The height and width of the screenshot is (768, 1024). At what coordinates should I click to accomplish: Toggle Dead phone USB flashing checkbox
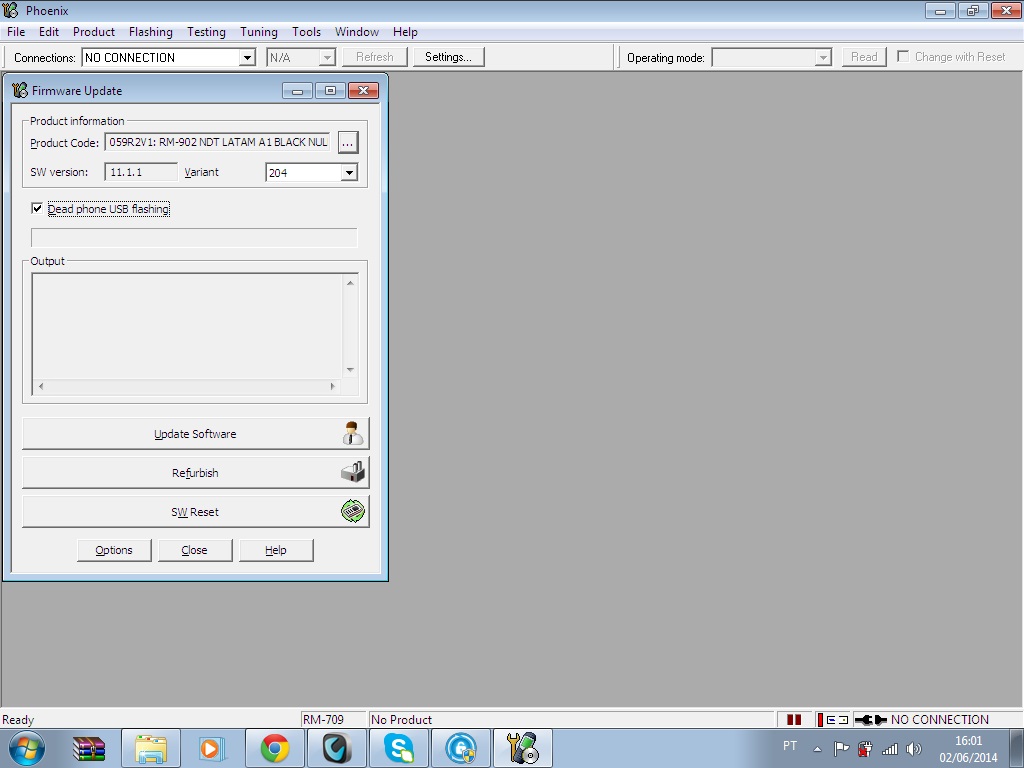click(37, 208)
